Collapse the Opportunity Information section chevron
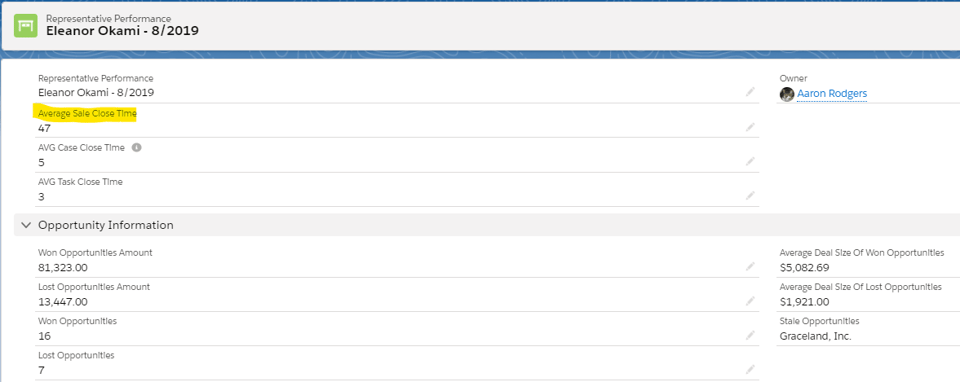 click(26, 225)
